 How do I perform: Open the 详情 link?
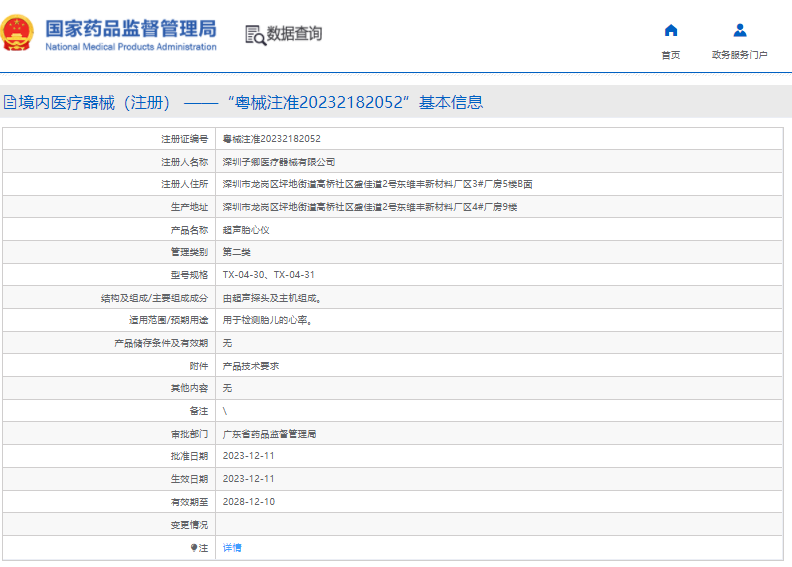click(232, 548)
